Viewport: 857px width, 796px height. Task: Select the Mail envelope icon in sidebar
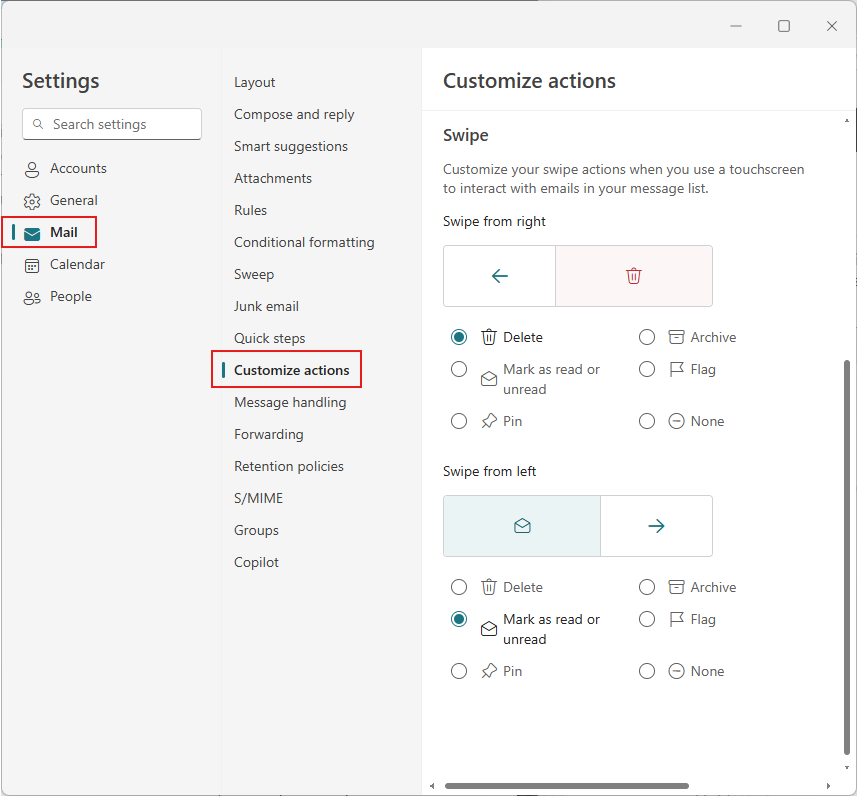[33, 232]
